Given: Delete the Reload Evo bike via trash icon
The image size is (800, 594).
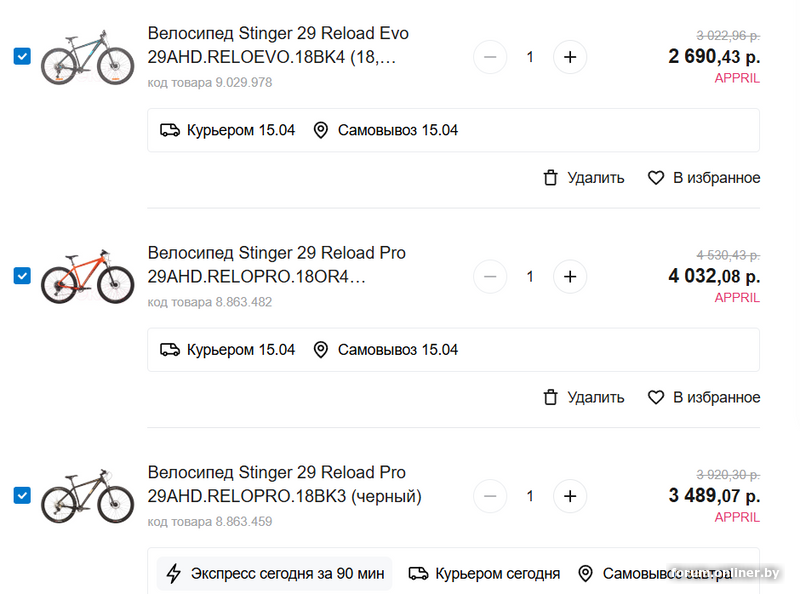Looking at the screenshot, I should point(550,178).
